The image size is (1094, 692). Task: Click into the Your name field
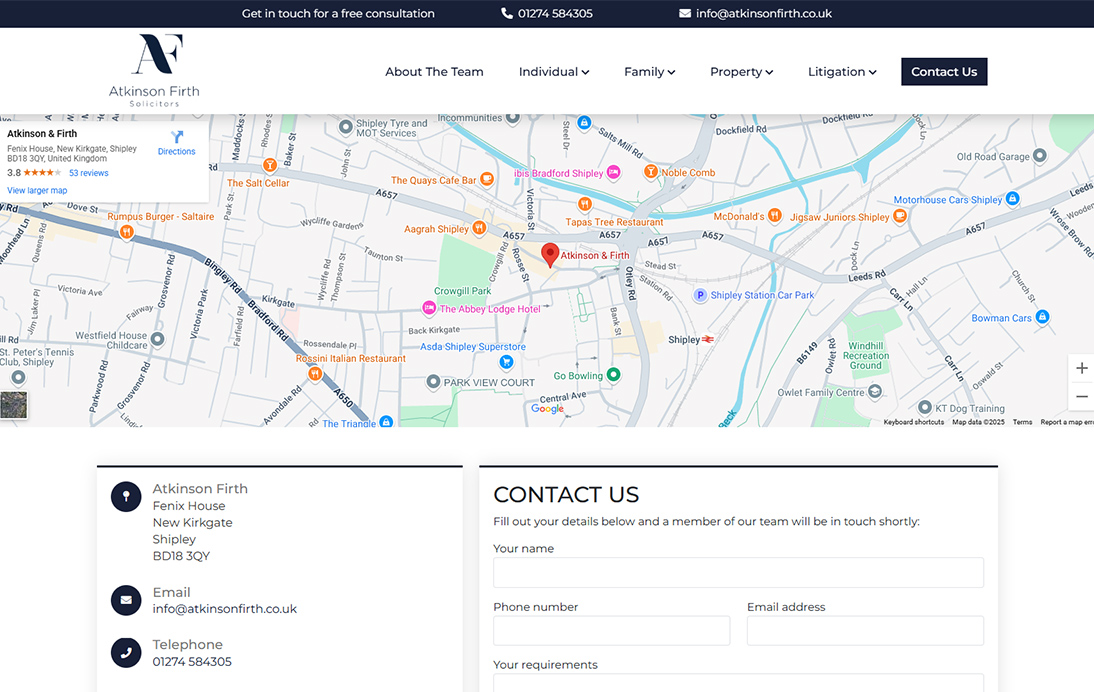(738, 573)
